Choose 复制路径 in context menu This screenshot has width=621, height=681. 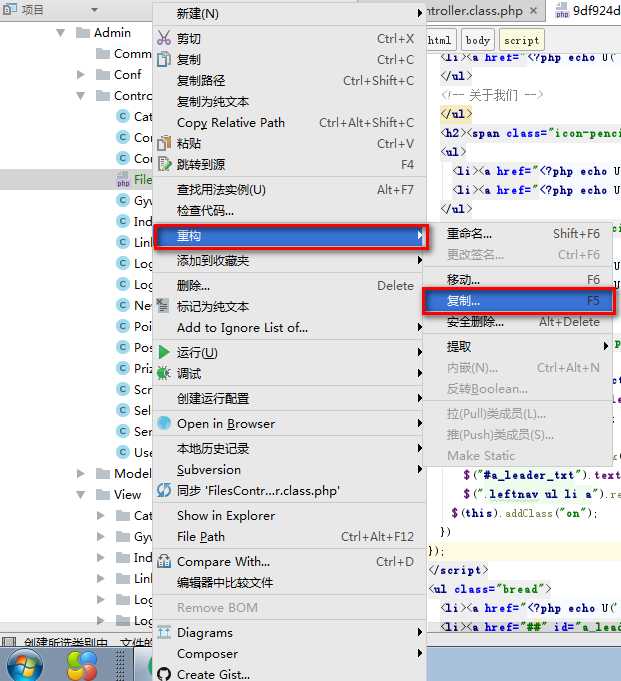pyautogui.click(x=290, y=80)
